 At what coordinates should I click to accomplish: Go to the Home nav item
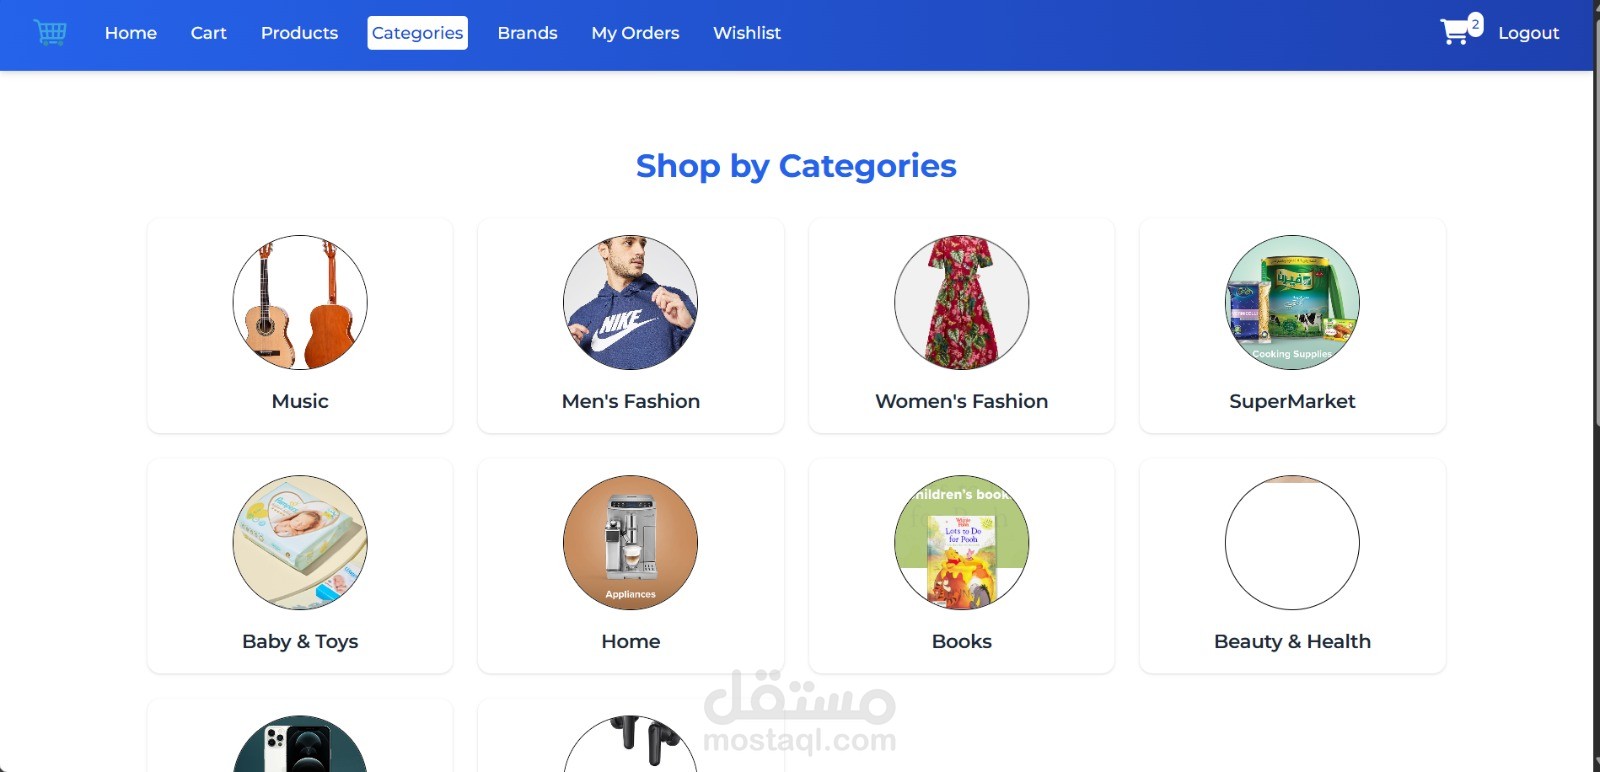click(x=131, y=33)
